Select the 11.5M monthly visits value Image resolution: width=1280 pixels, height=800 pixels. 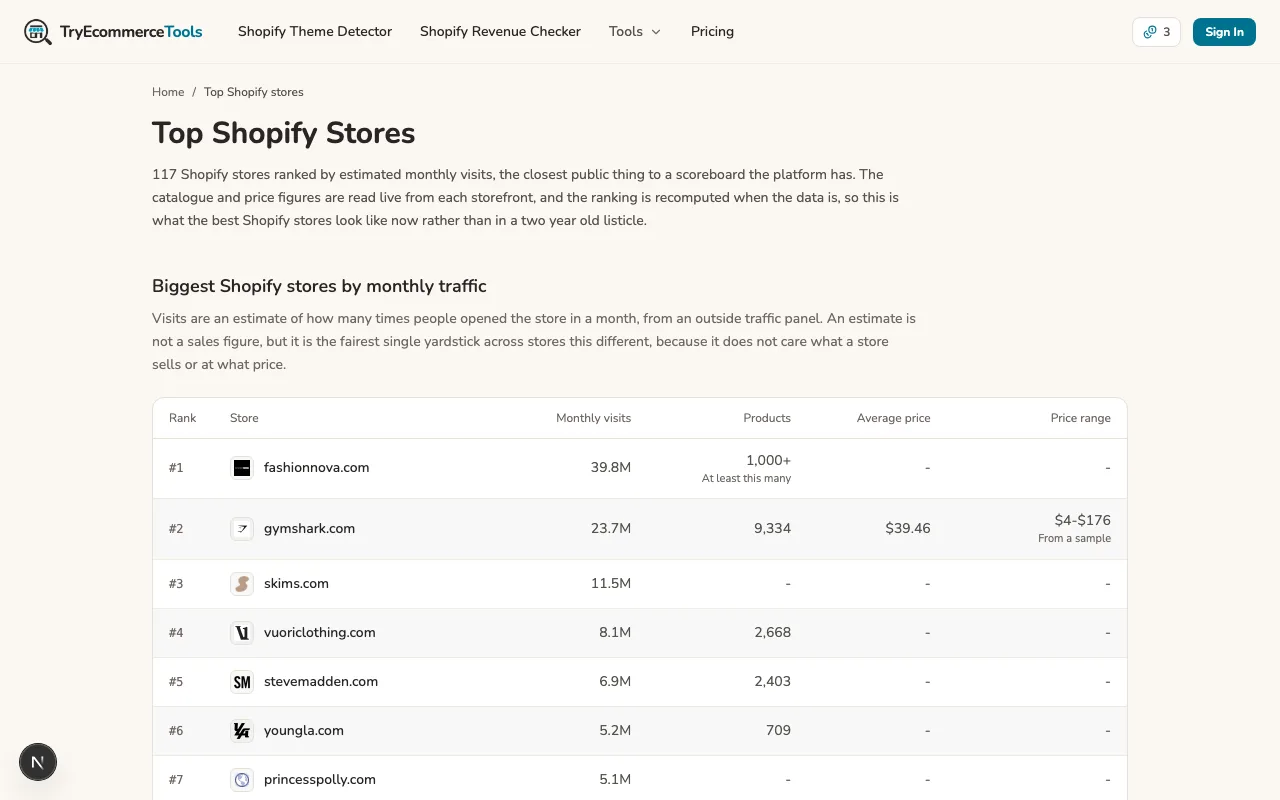610,584
